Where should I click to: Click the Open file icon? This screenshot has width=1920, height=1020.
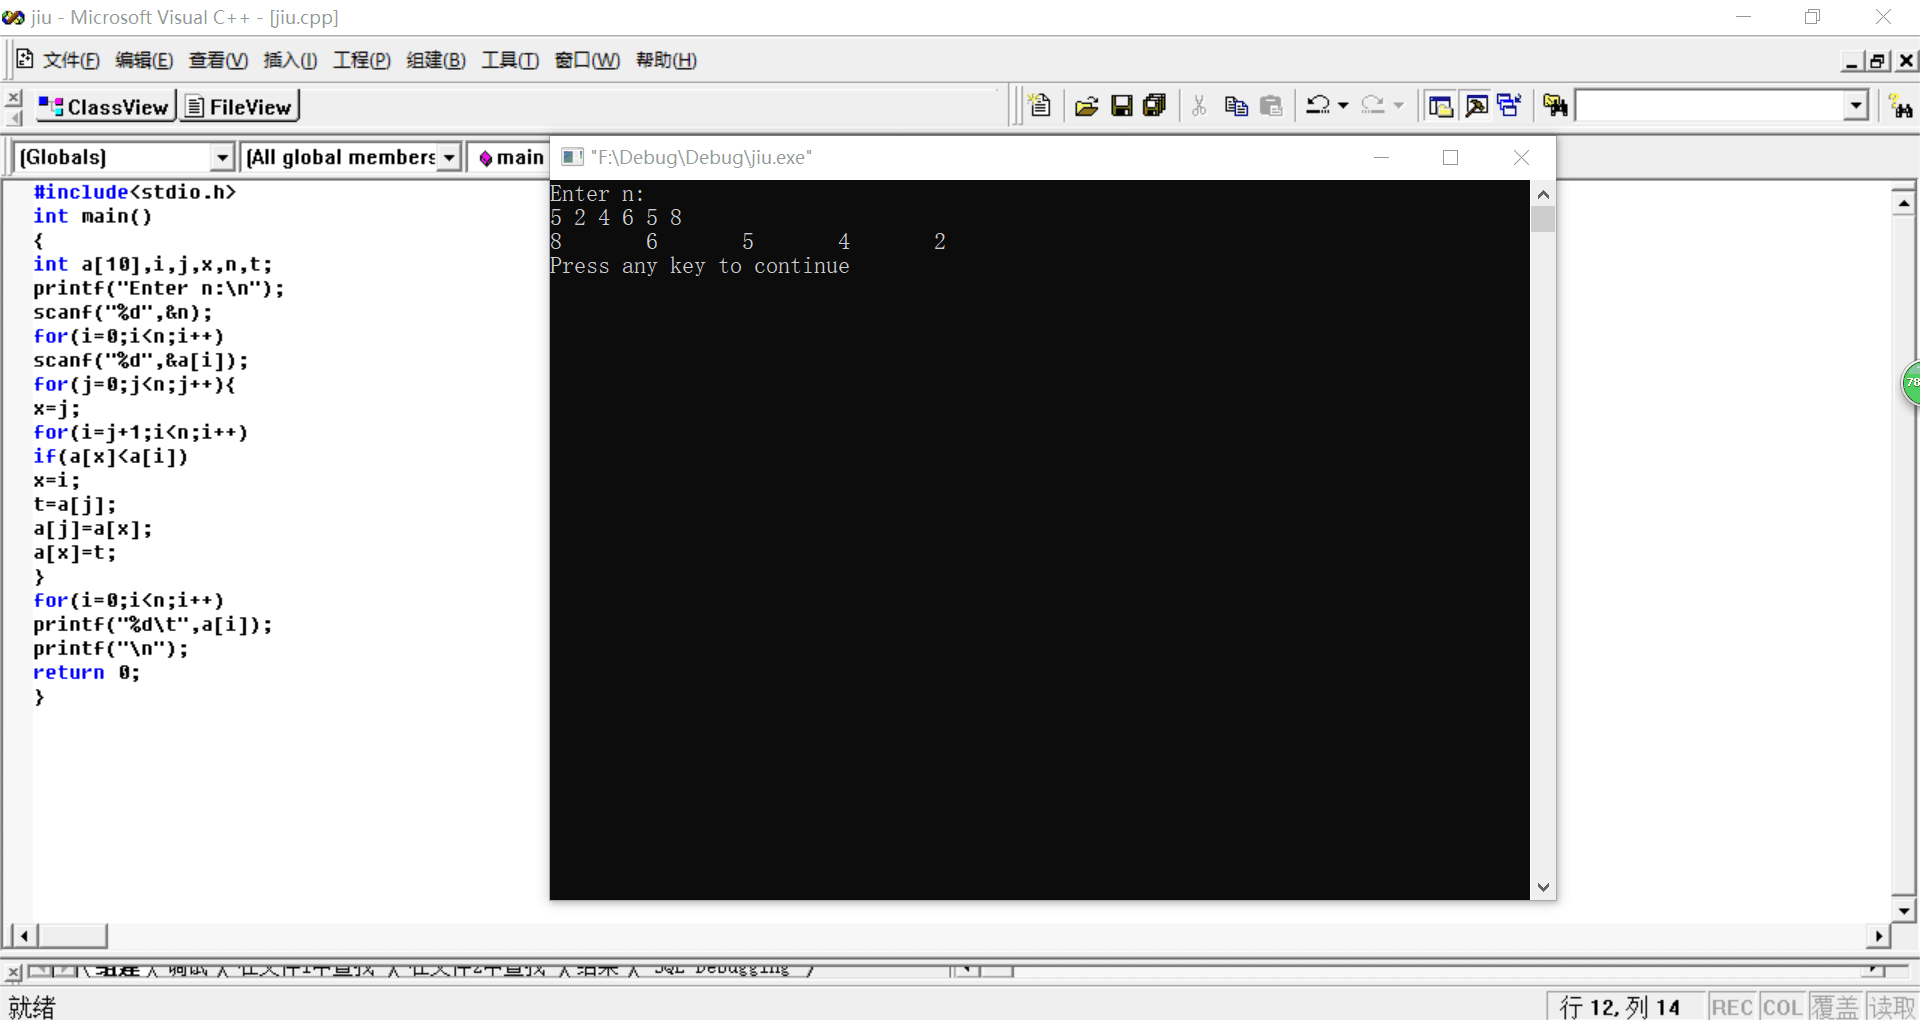tap(1087, 105)
